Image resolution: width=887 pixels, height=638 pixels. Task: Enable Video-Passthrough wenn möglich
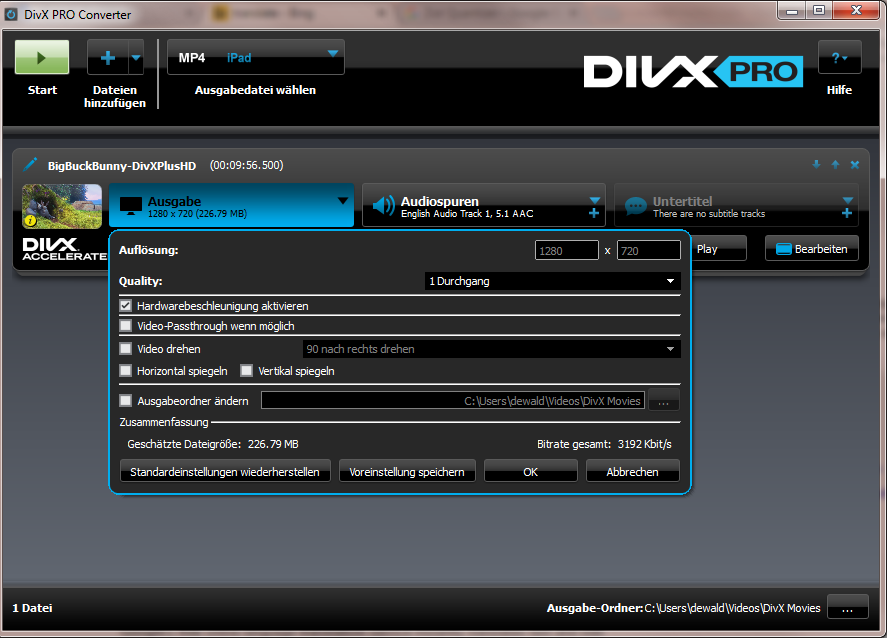(126, 326)
